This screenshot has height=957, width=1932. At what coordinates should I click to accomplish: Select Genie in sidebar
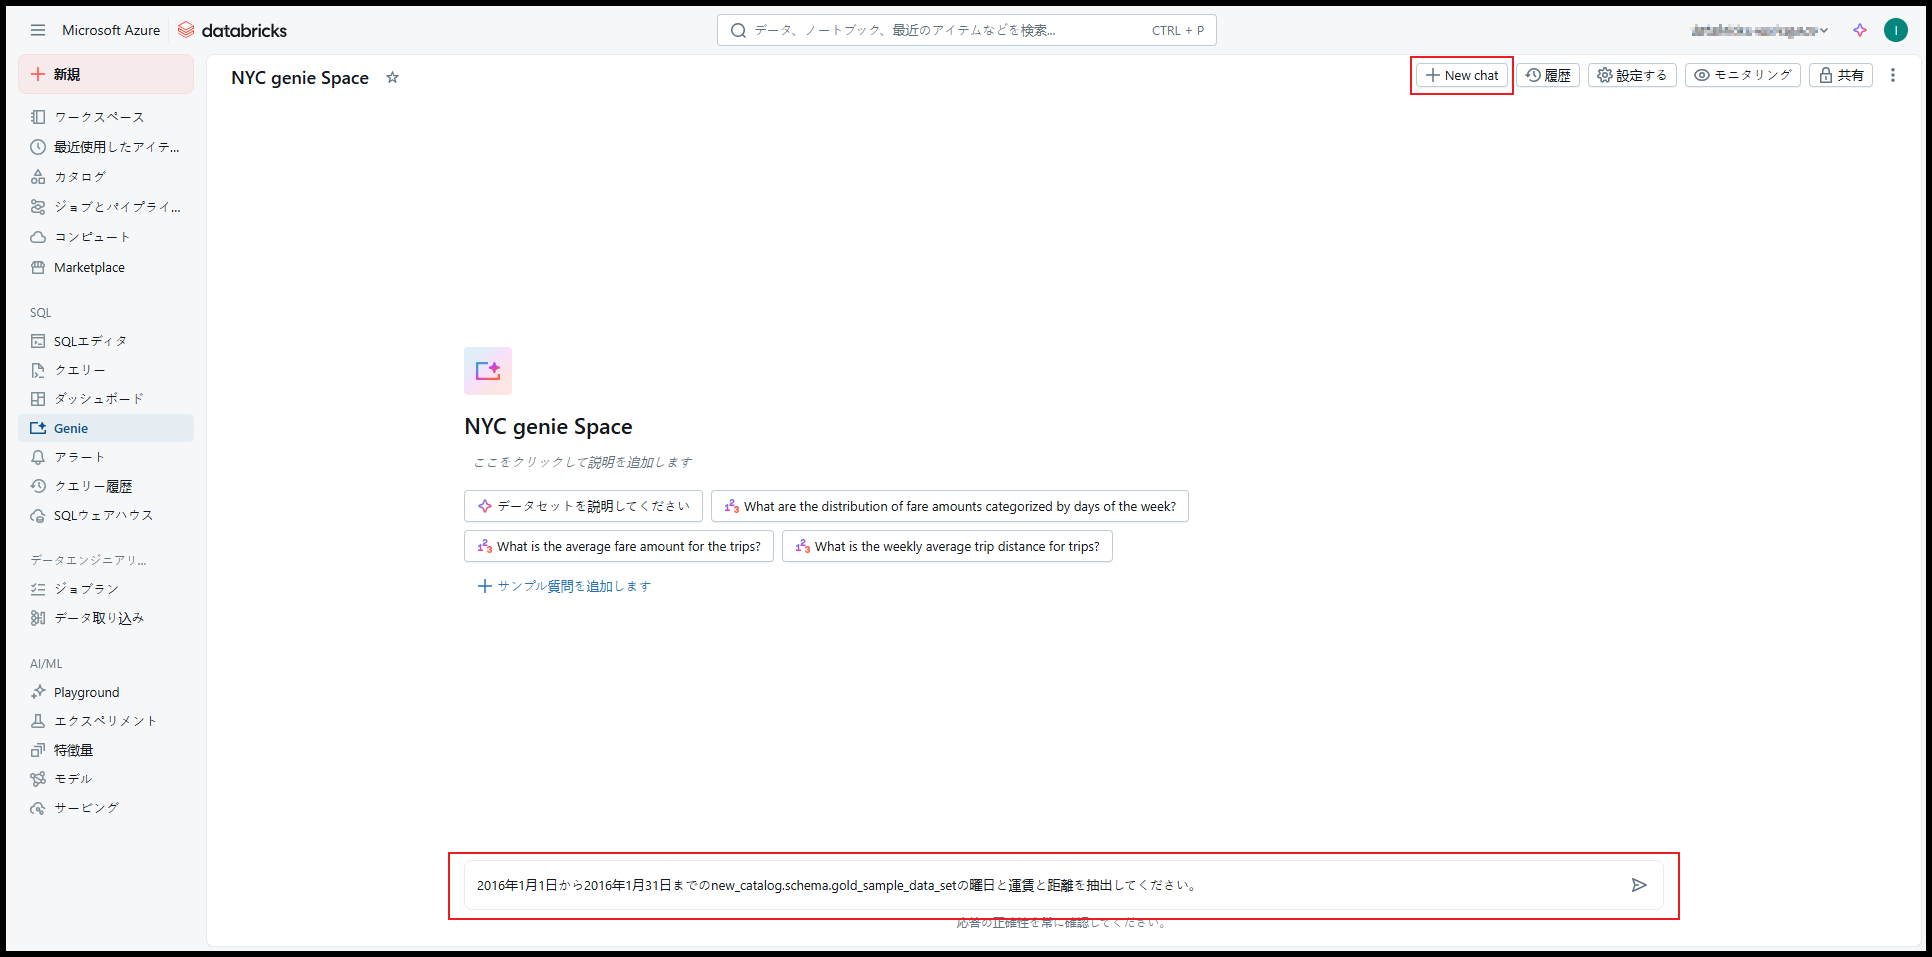[106, 428]
